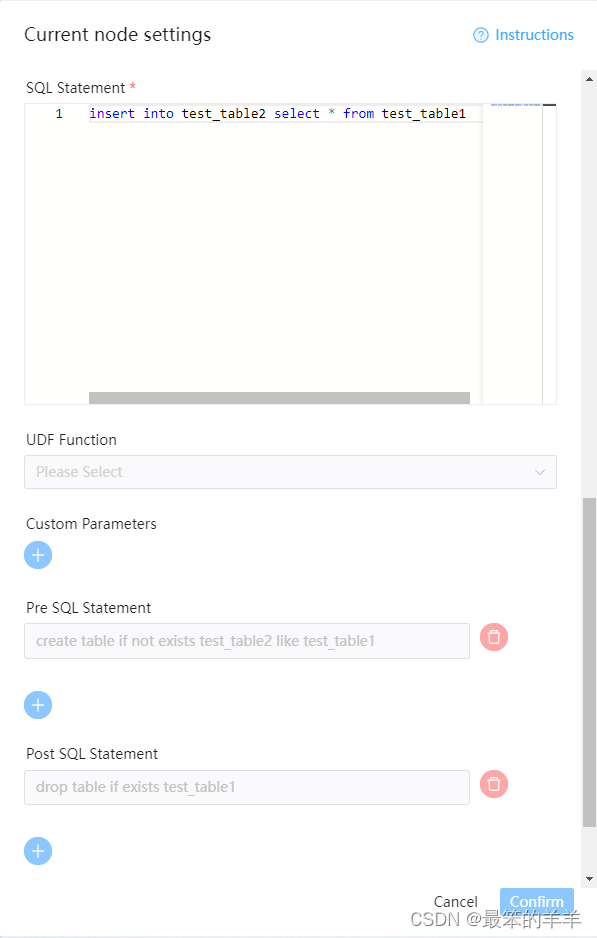Screen dimensions: 597x938
Task: Click the scroll down arrow of panel
Action: coord(589,879)
